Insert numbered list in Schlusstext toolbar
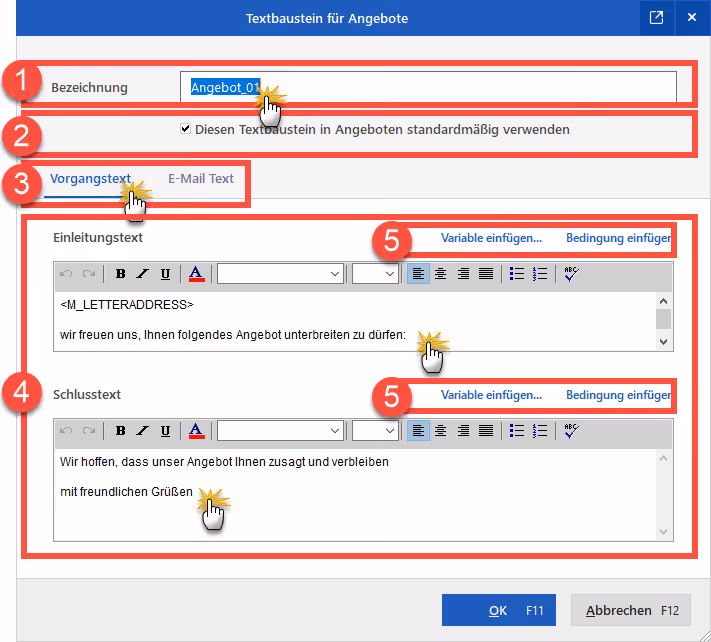 pos(540,431)
